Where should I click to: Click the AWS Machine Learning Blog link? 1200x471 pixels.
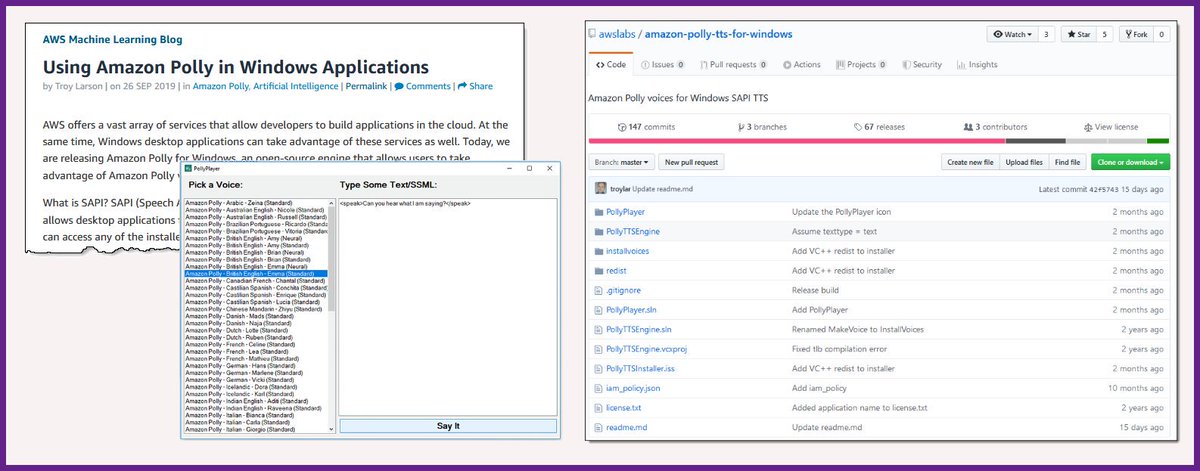(x=112, y=40)
